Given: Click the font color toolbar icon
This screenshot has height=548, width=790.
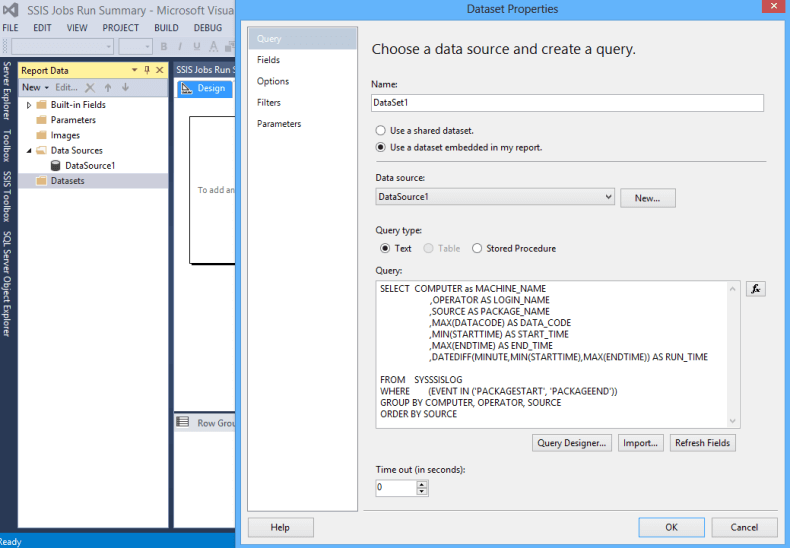Looking at the screenshot, I should click(214, 47).
